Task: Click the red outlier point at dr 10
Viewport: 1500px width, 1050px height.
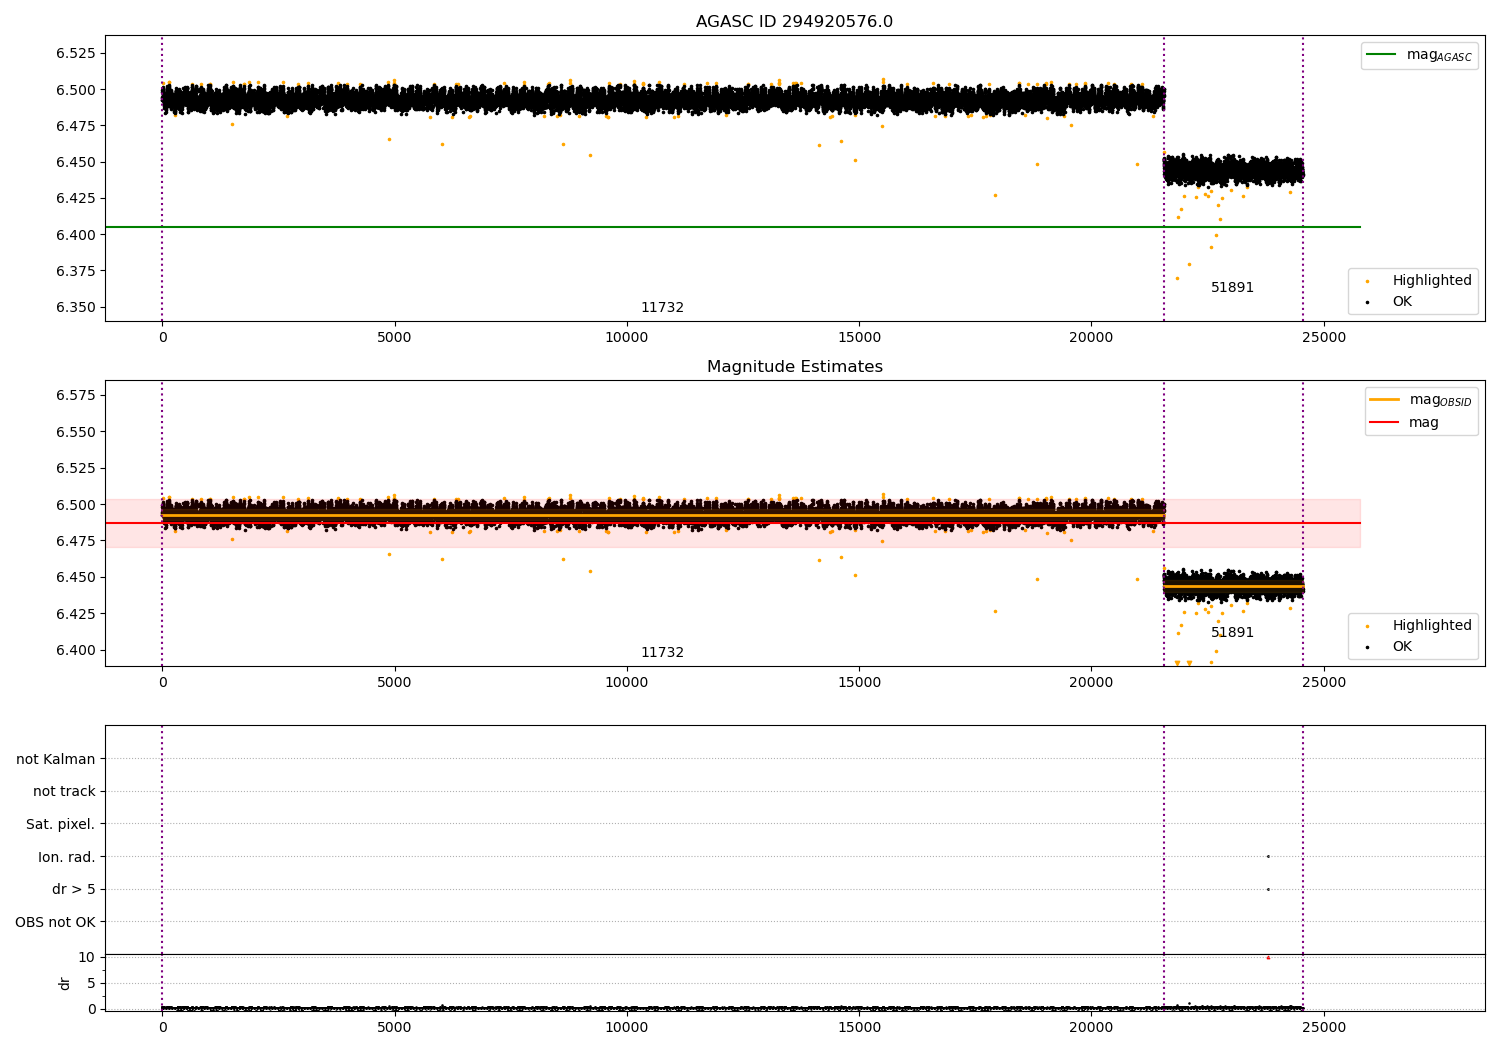Action: click(x=1268, y=957)
